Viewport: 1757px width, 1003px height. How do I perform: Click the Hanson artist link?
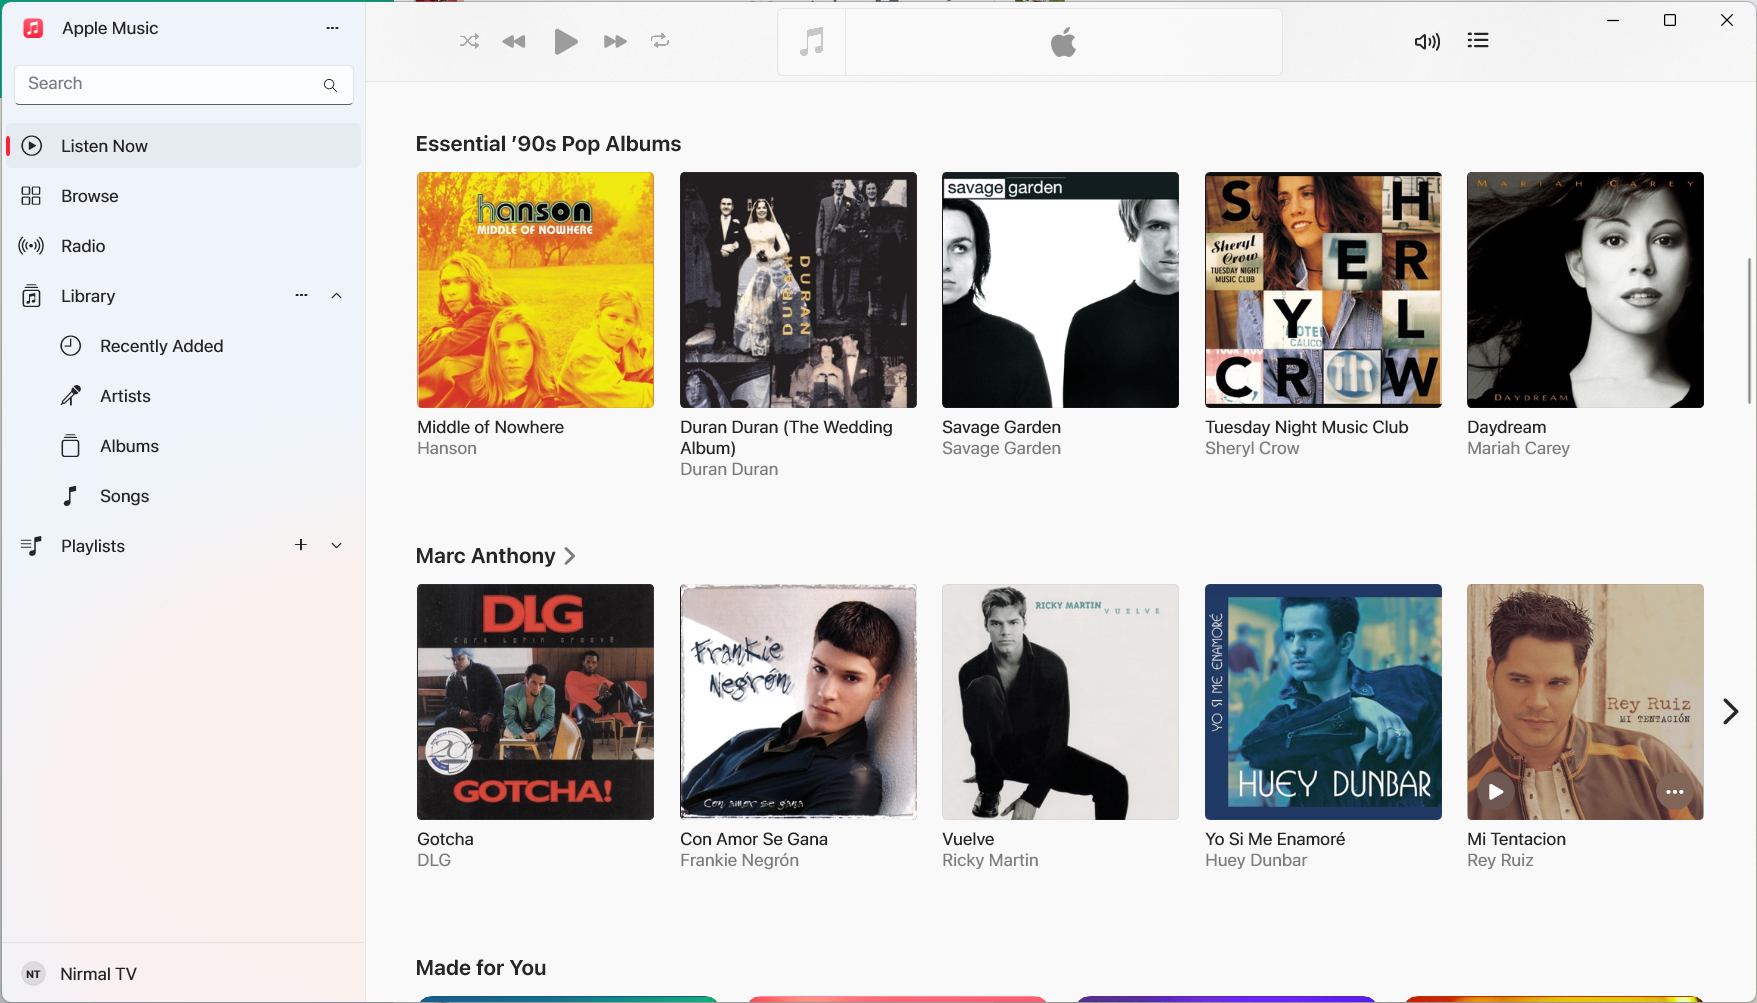[x=447, y=449]
